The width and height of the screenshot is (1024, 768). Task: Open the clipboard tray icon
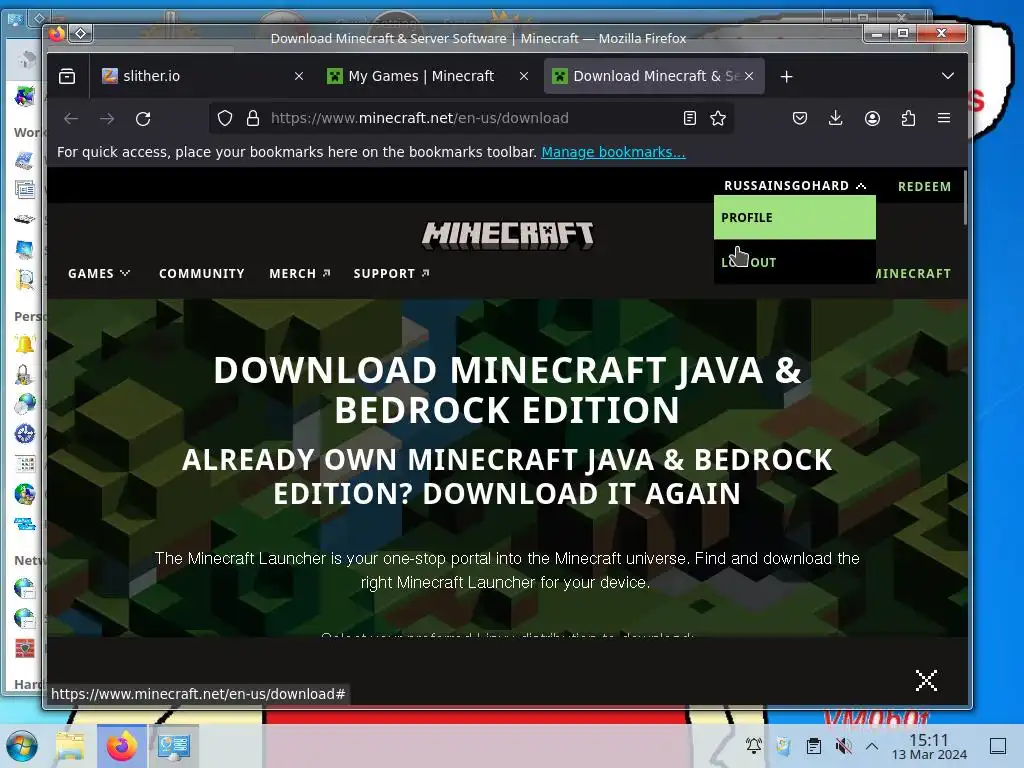[x=813, y=746]
